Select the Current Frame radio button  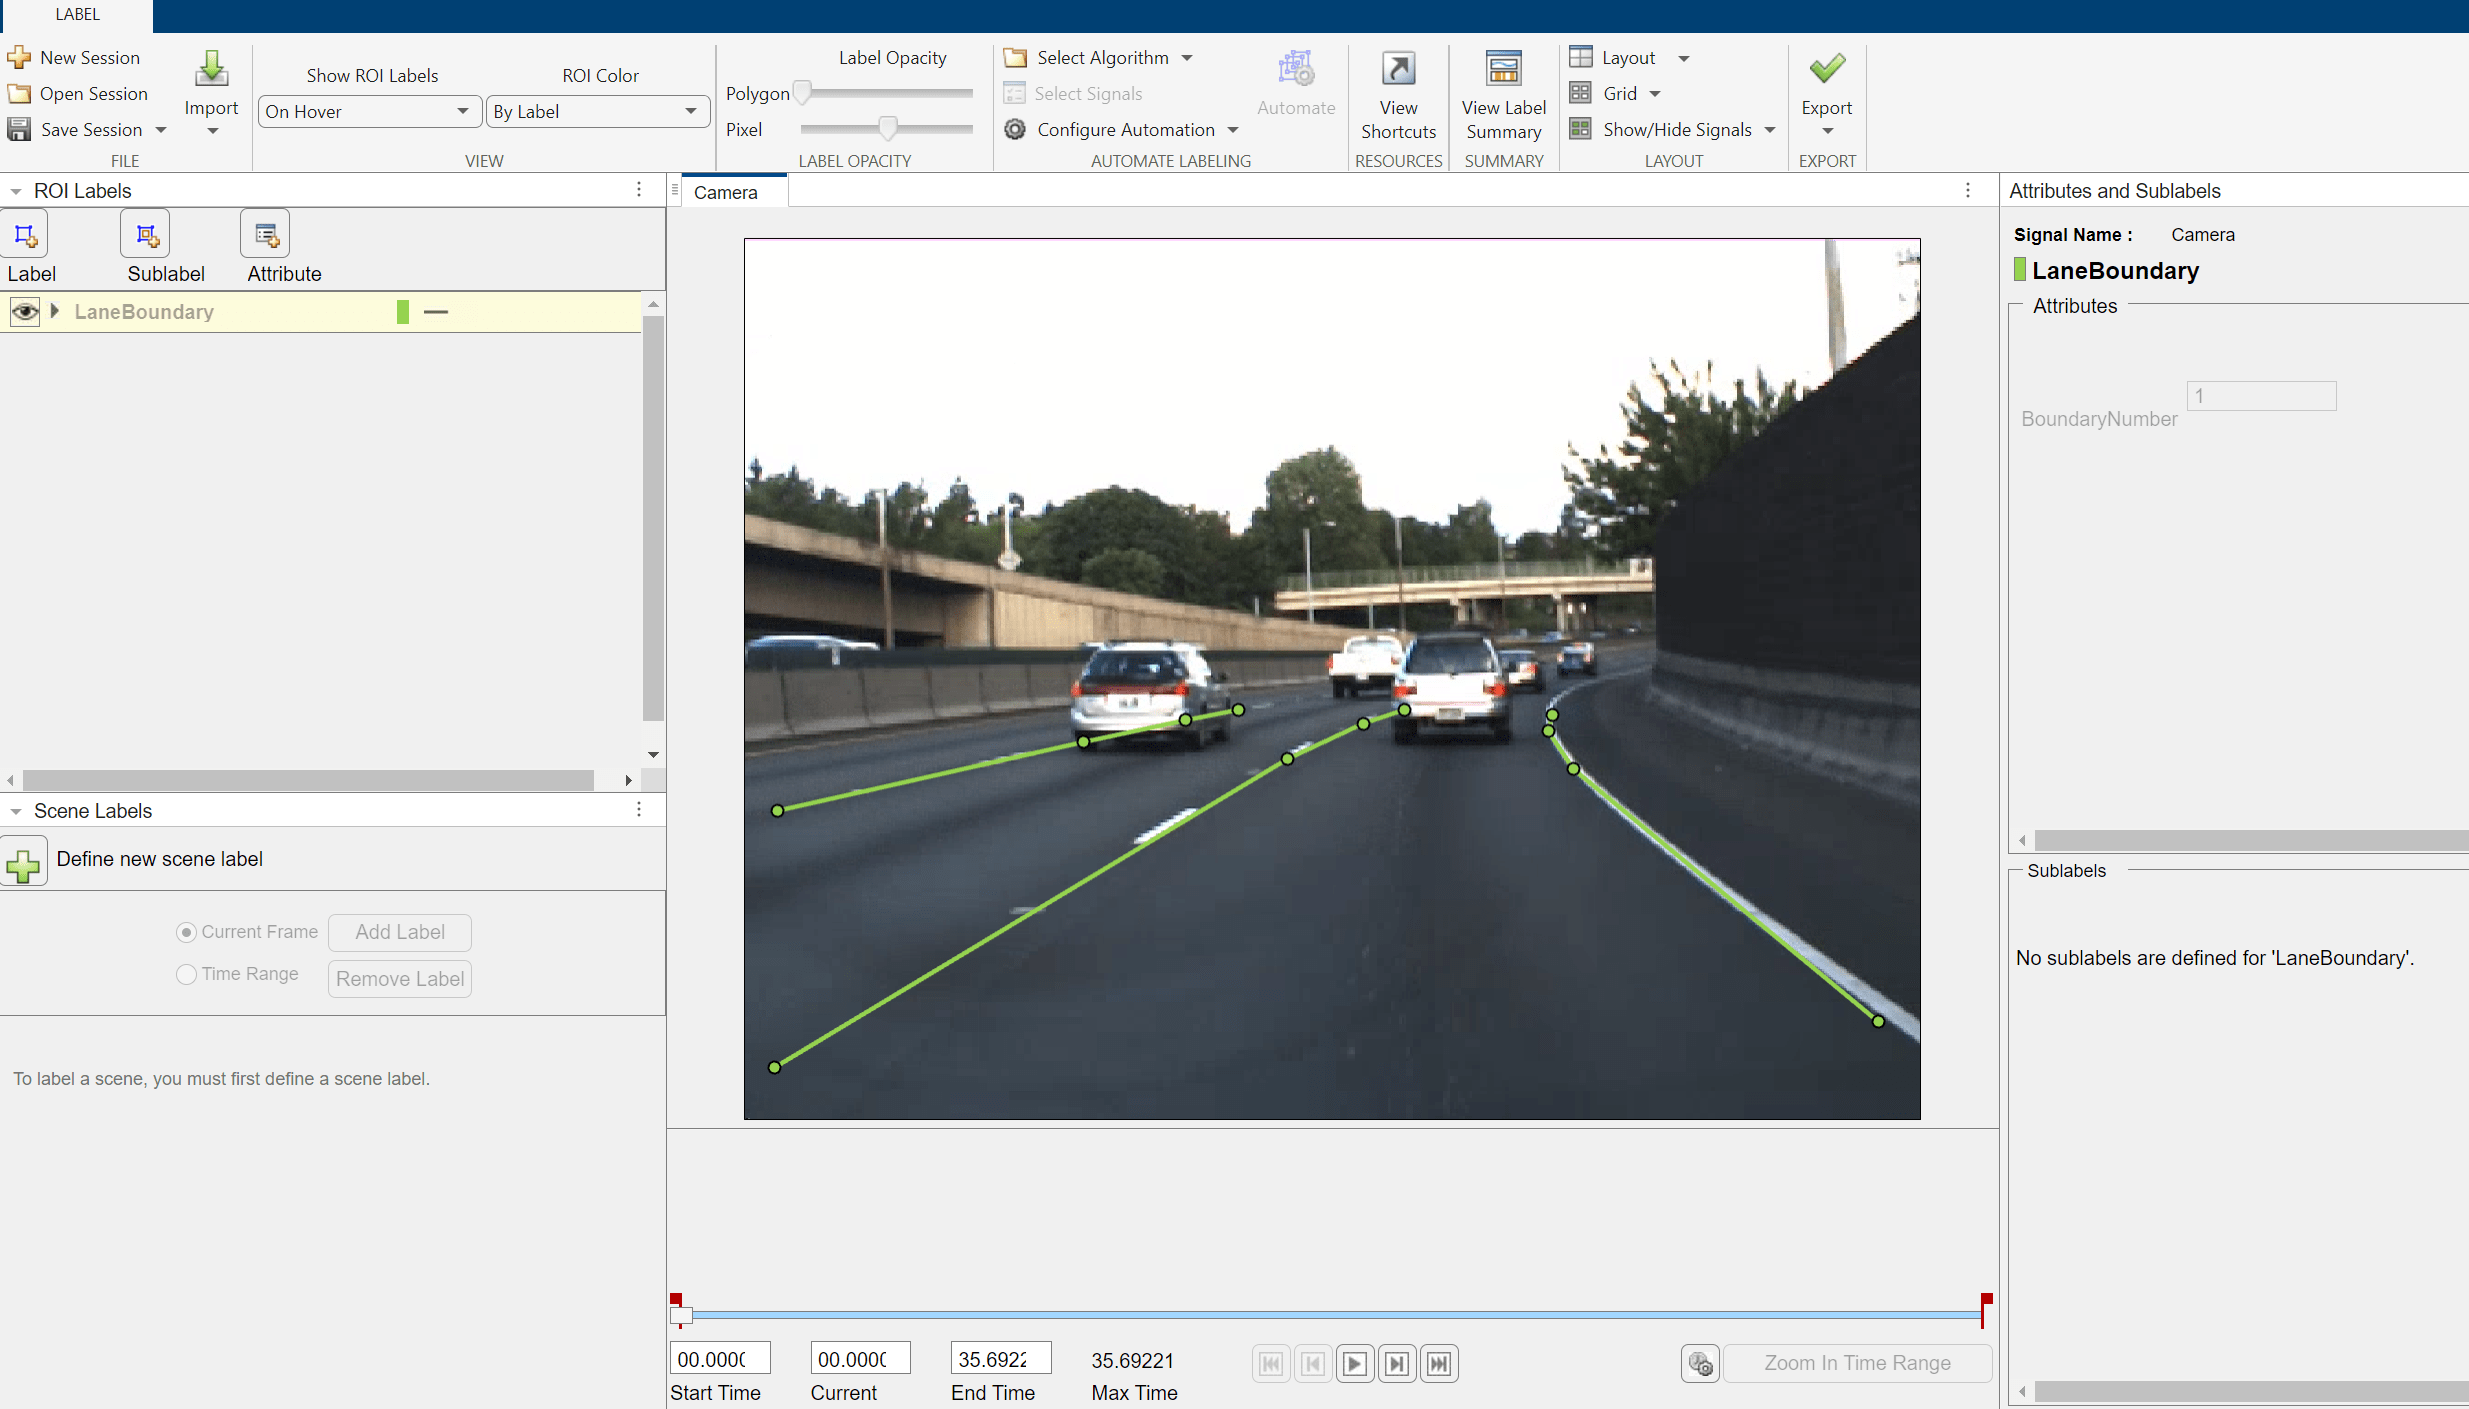[x=186, y=932]
